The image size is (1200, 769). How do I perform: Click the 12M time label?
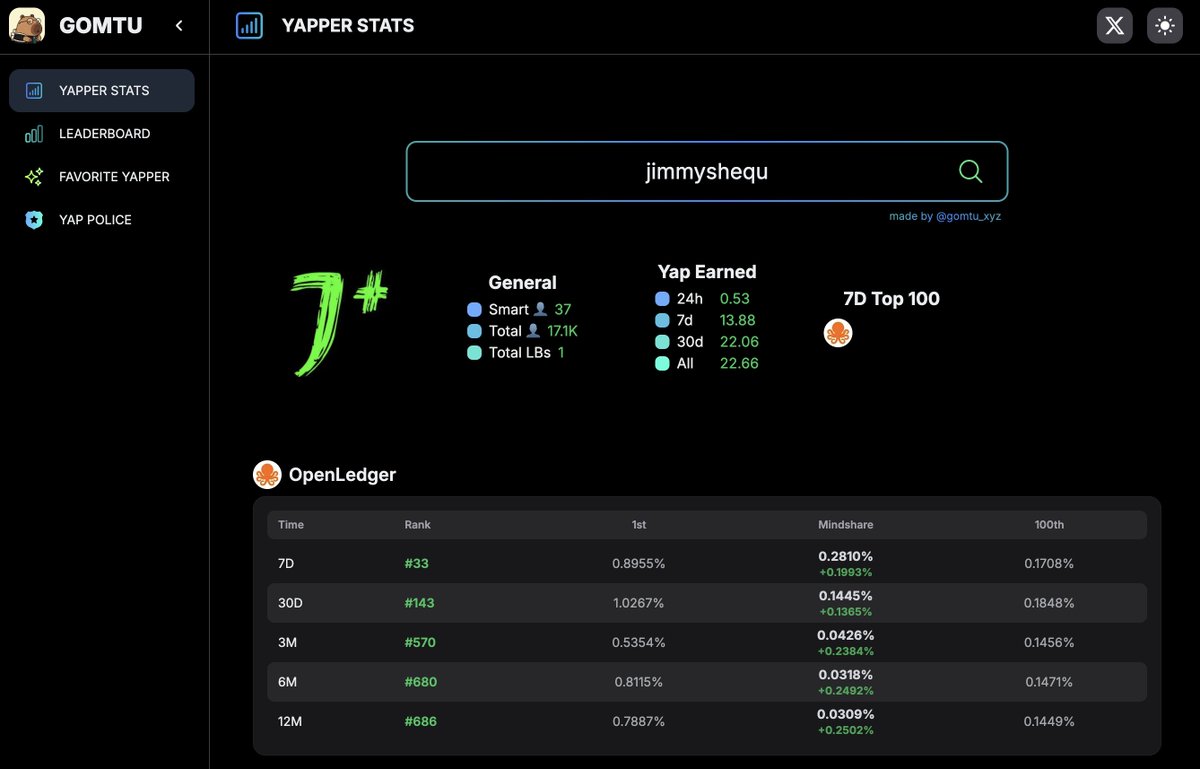point(289,721)
